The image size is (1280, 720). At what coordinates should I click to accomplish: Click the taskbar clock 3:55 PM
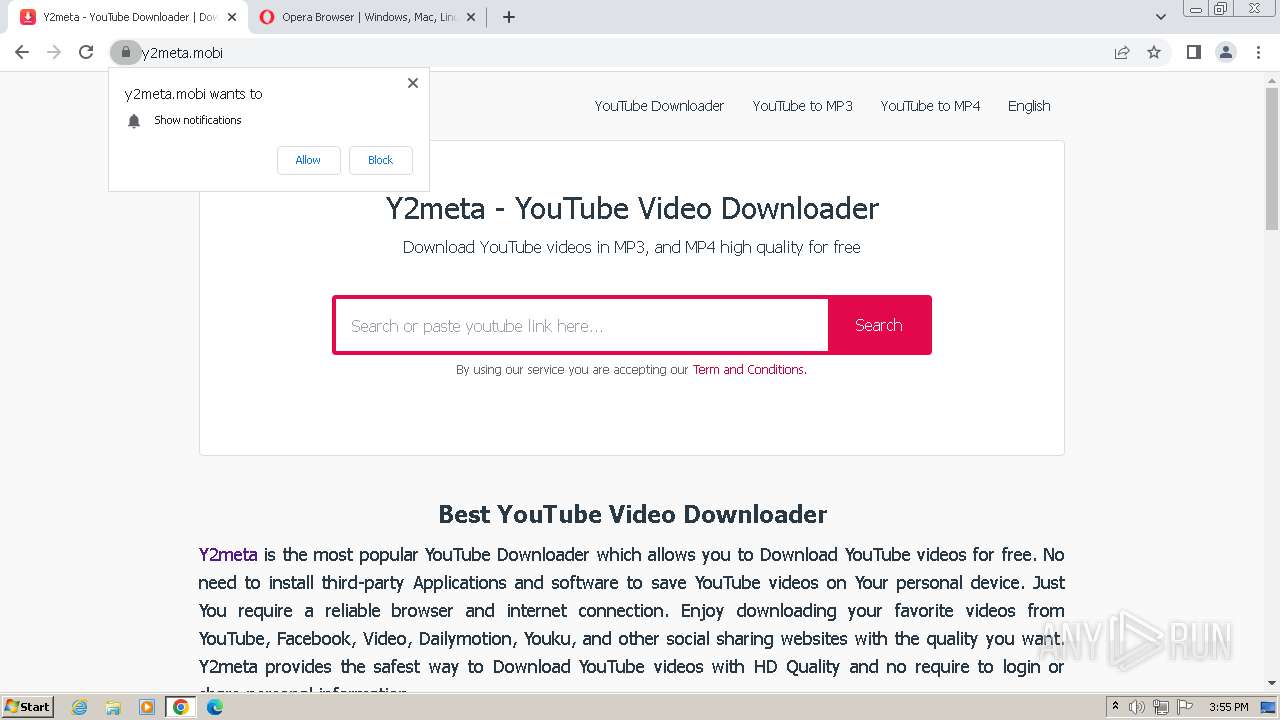1229,707
